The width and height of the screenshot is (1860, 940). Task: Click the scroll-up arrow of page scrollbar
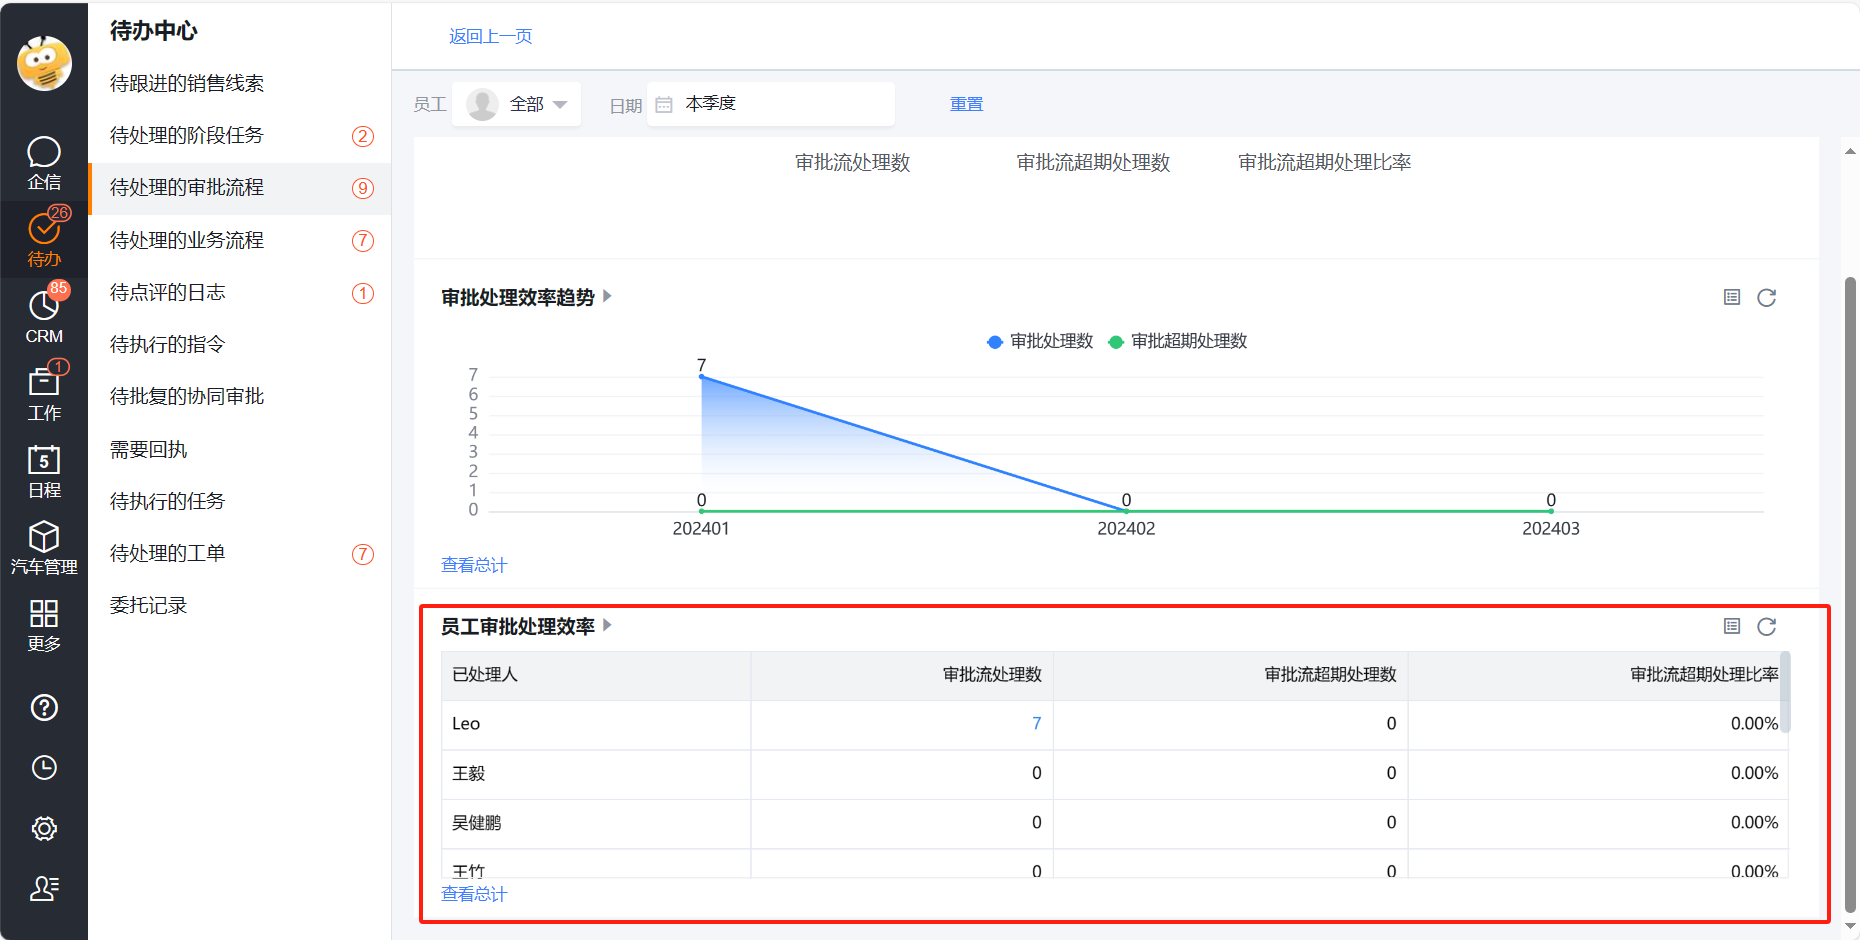pyautogui.click(x=1850, y=151)
